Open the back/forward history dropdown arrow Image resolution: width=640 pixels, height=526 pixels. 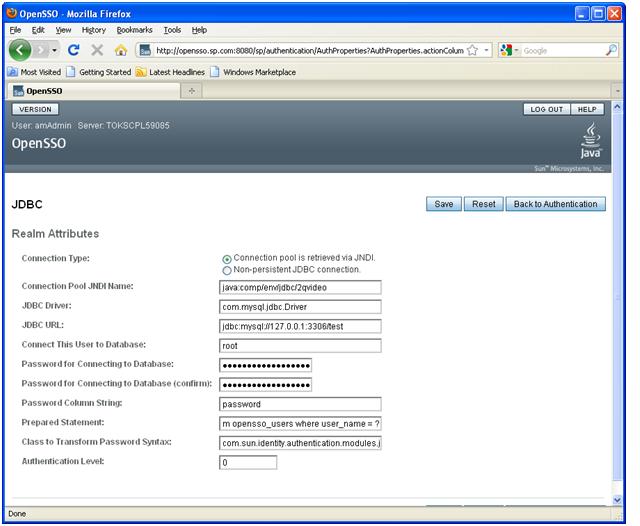pyautogui.click(x=54, y=50)
